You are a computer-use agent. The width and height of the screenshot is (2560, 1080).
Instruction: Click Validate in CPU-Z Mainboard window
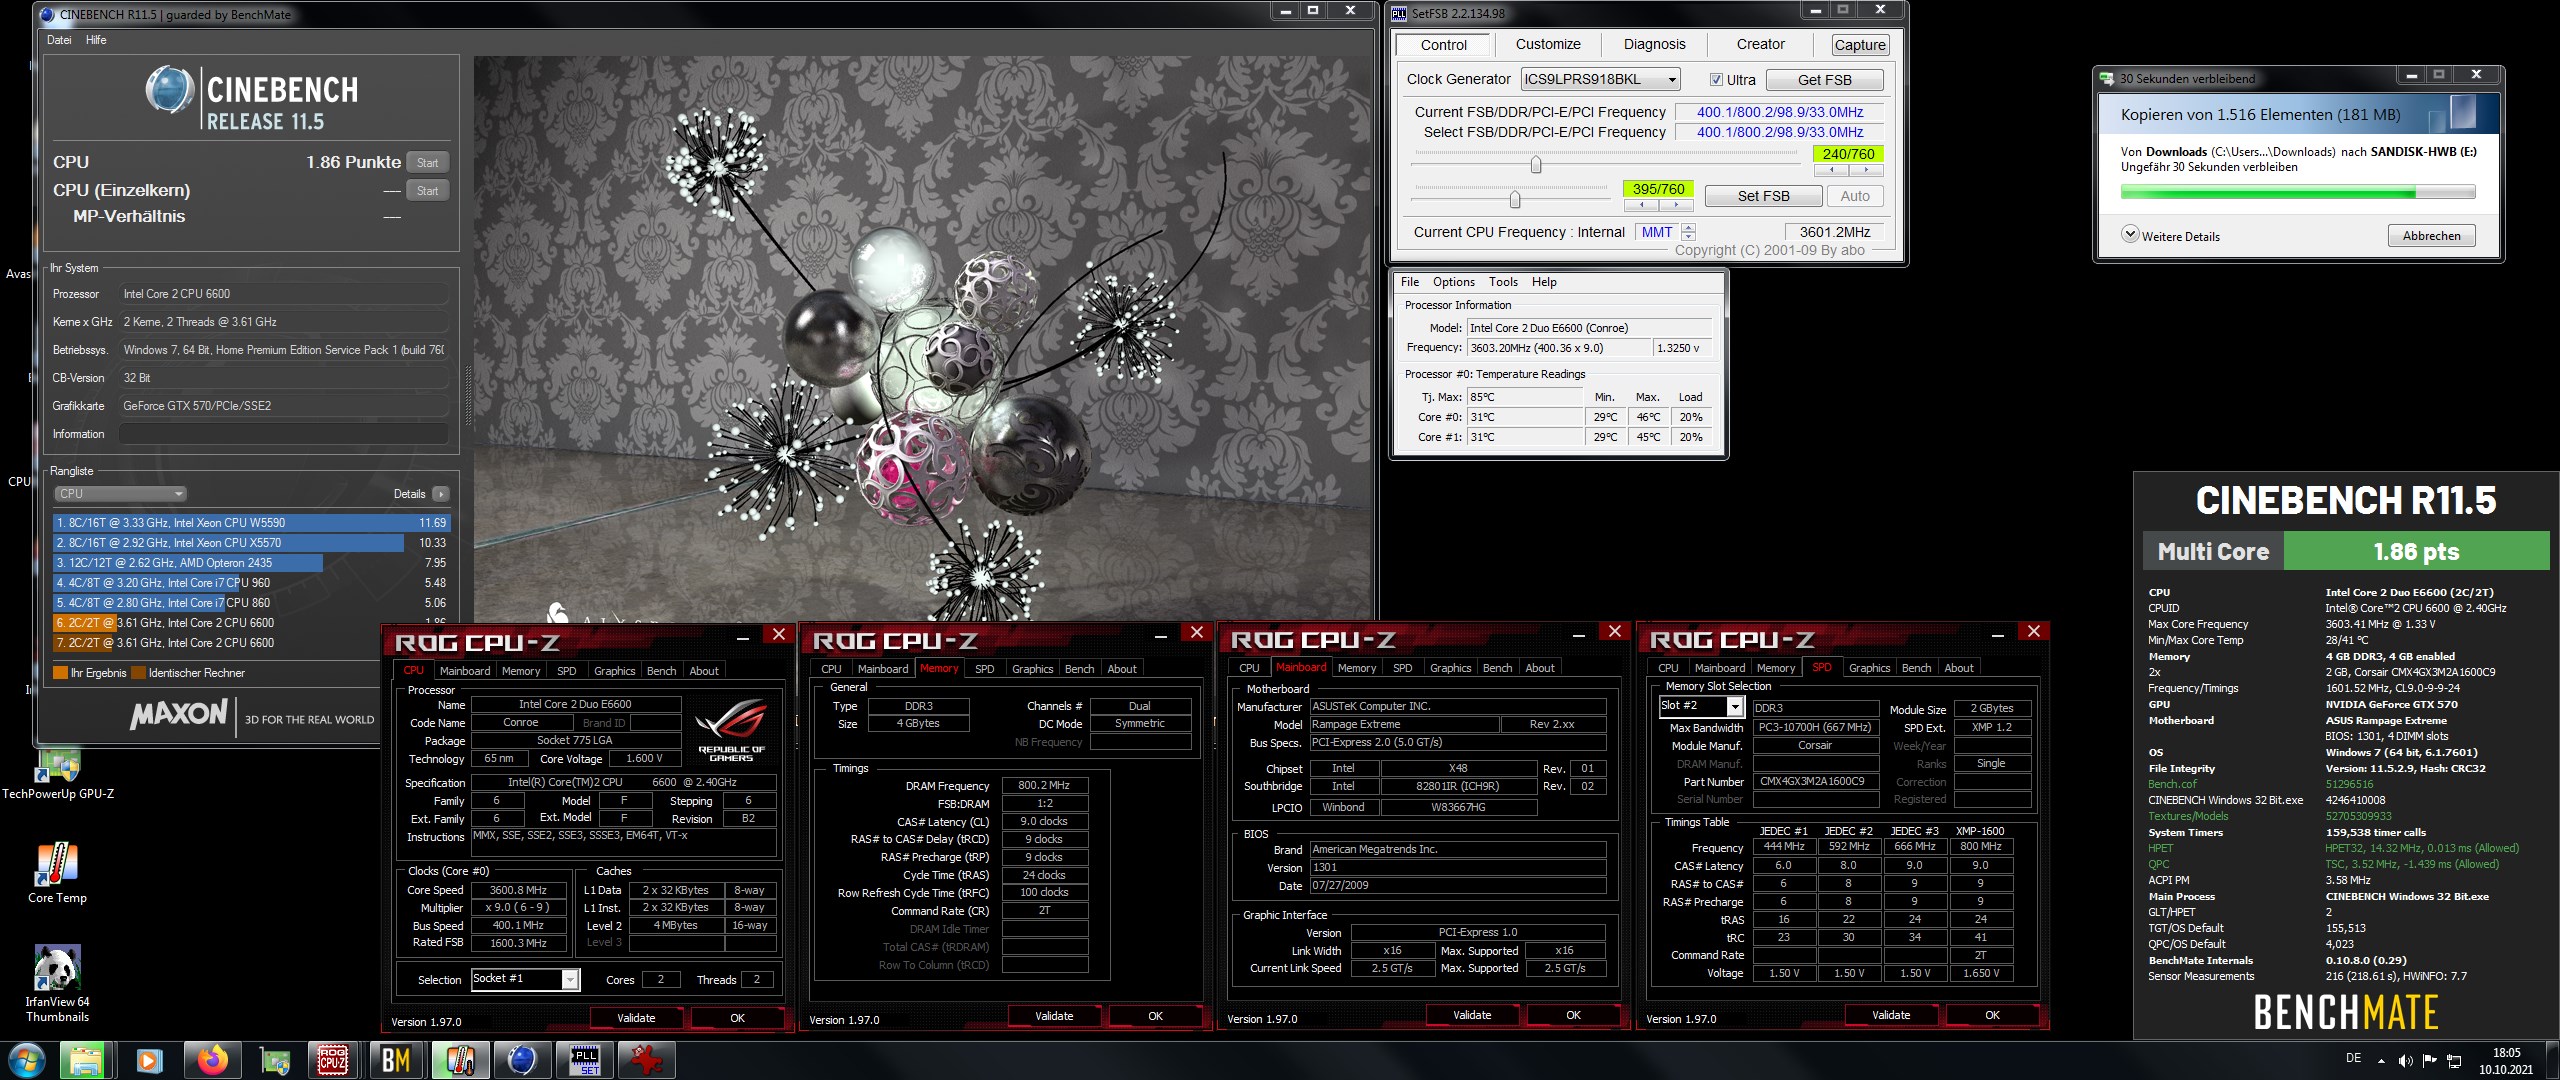[x=1471, y=1016]
